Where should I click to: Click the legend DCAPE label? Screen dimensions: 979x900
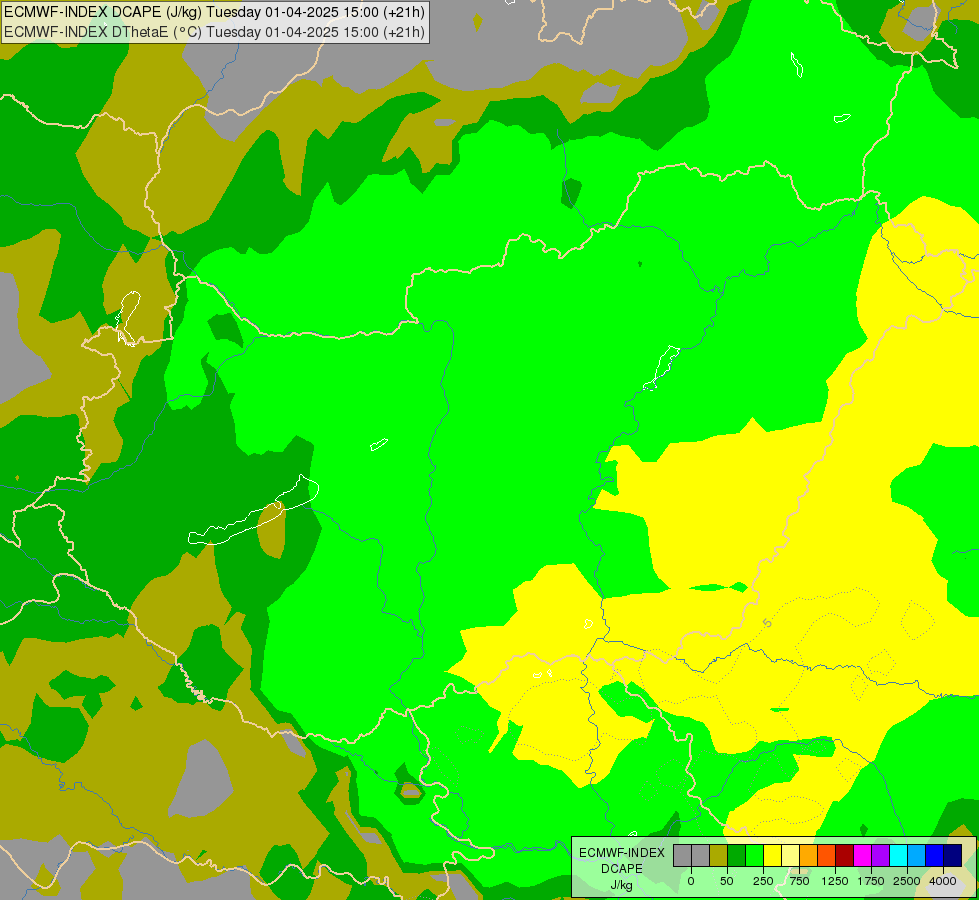tap(622, 869)
